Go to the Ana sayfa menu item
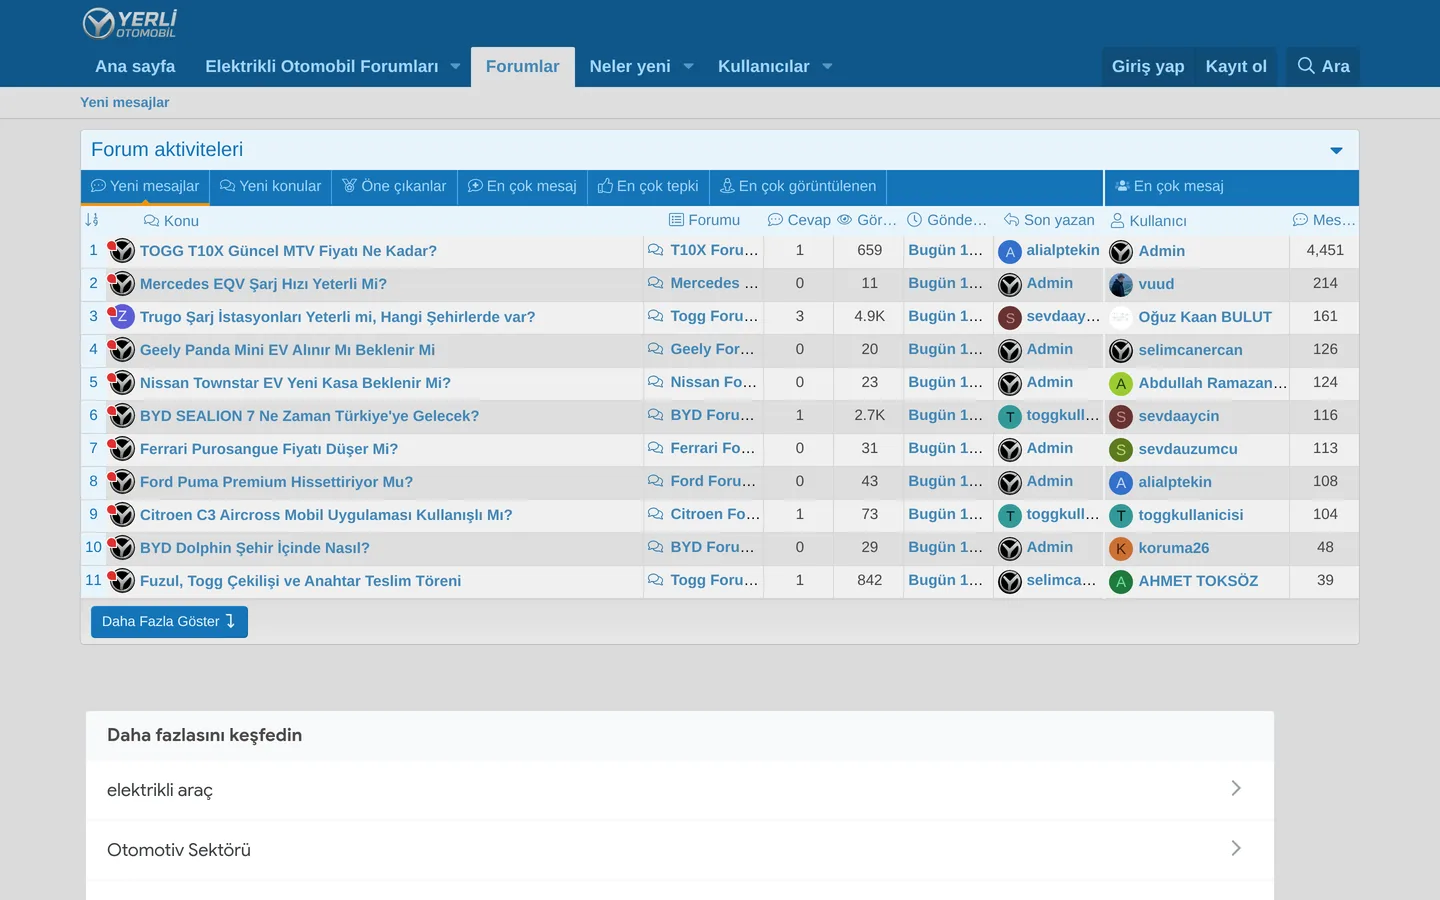This screenshot has height=900, width=1440. coord(135,66)
